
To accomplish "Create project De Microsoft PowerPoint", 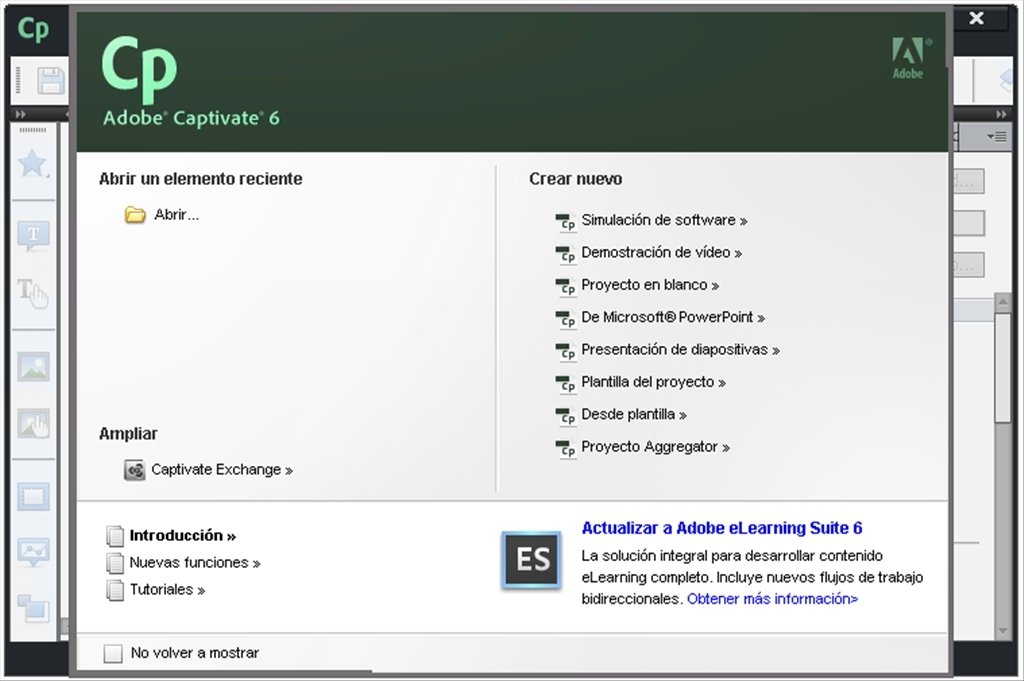I will pos(673,317).
